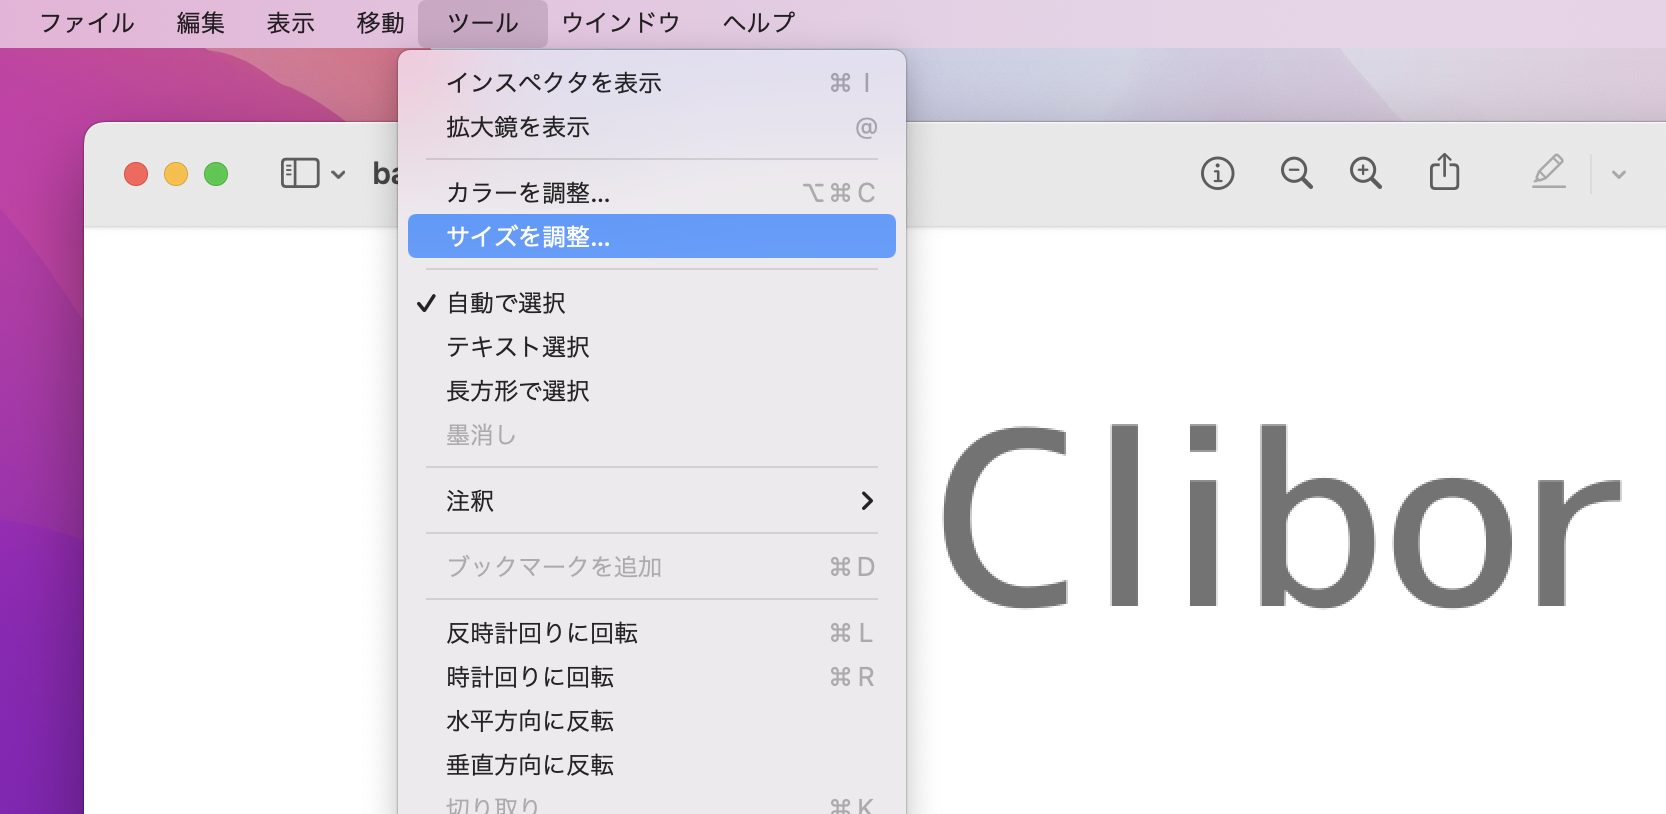
Task: Choose 時計回りに回転 menu item
Action: 652,677
